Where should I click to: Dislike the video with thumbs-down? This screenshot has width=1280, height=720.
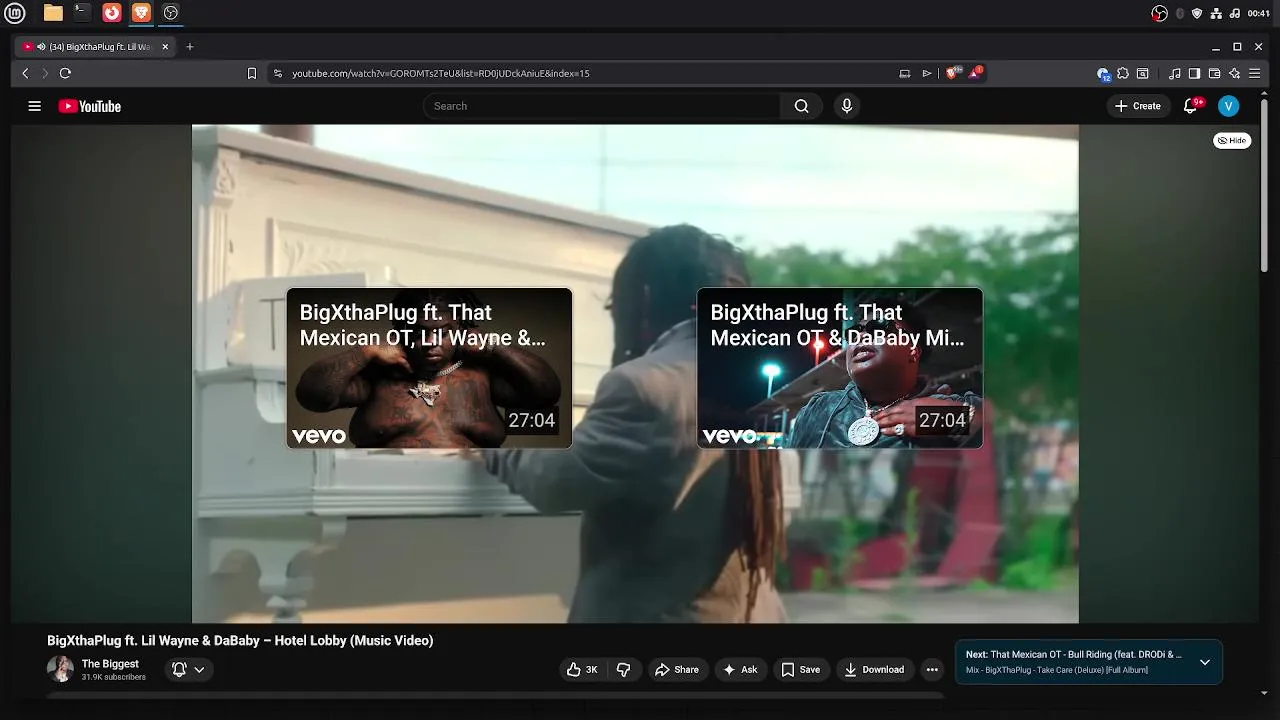624,670
